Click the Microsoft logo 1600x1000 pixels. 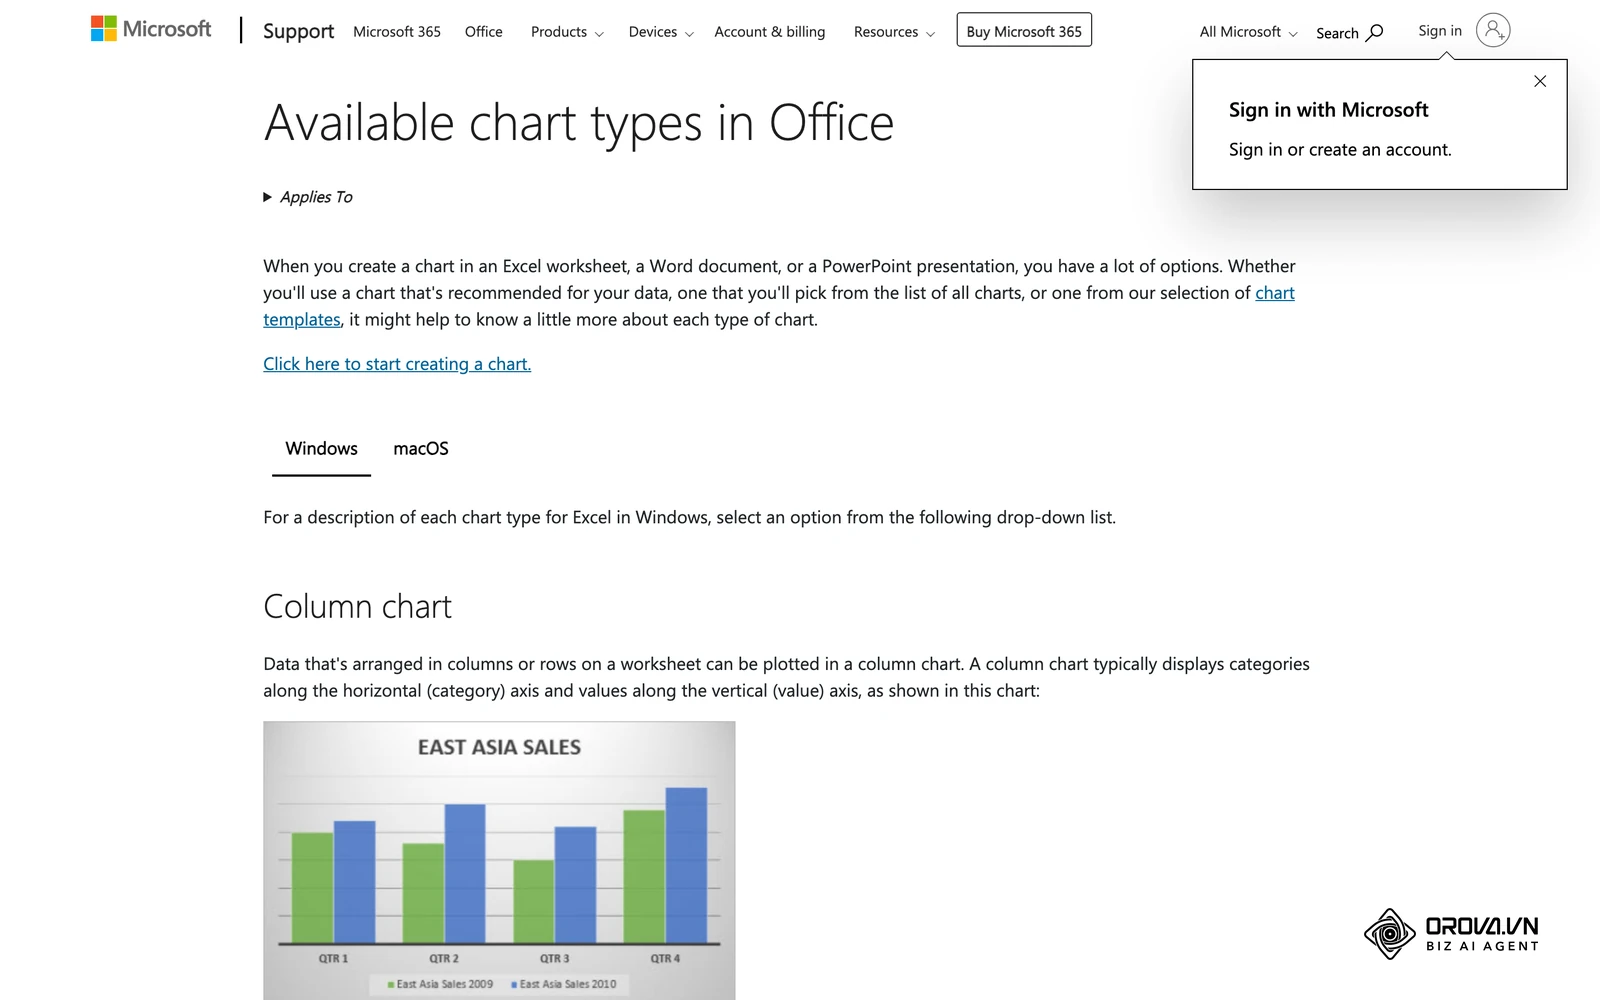151,29
